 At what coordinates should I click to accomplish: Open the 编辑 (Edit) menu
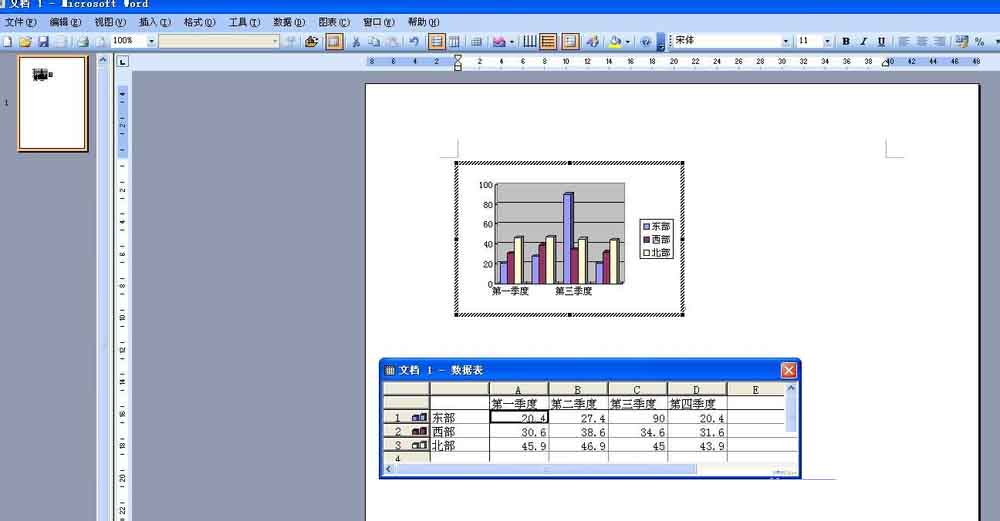pos(65,22)
